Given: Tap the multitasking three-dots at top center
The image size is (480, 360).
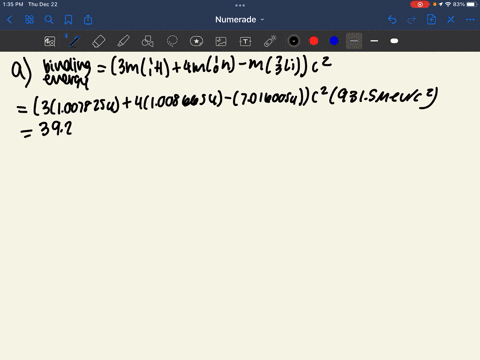Looking at the screenshot, I should (240, 5).
